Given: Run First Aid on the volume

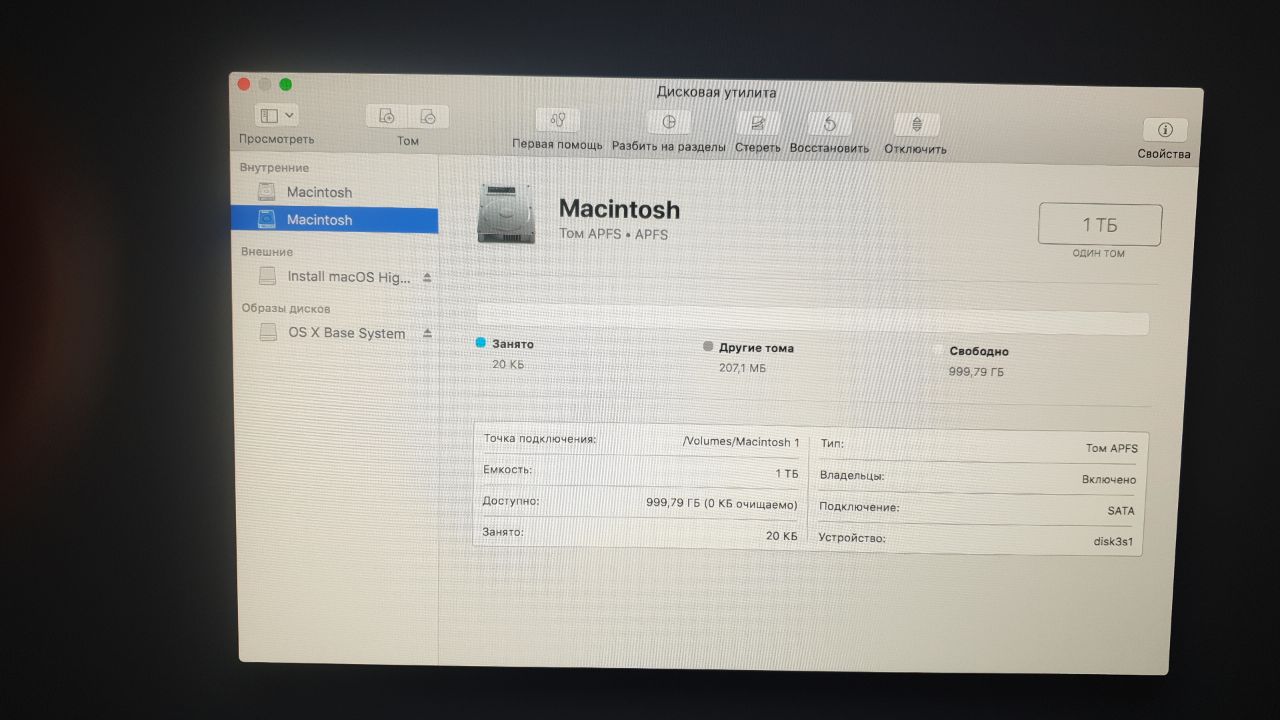Looking at the screenshot, I should coord(558,121).
